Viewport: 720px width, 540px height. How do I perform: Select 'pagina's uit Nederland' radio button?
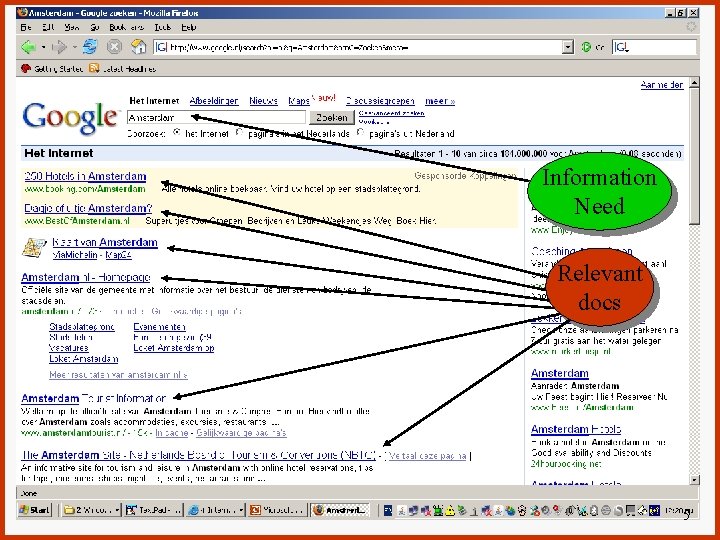361,132
